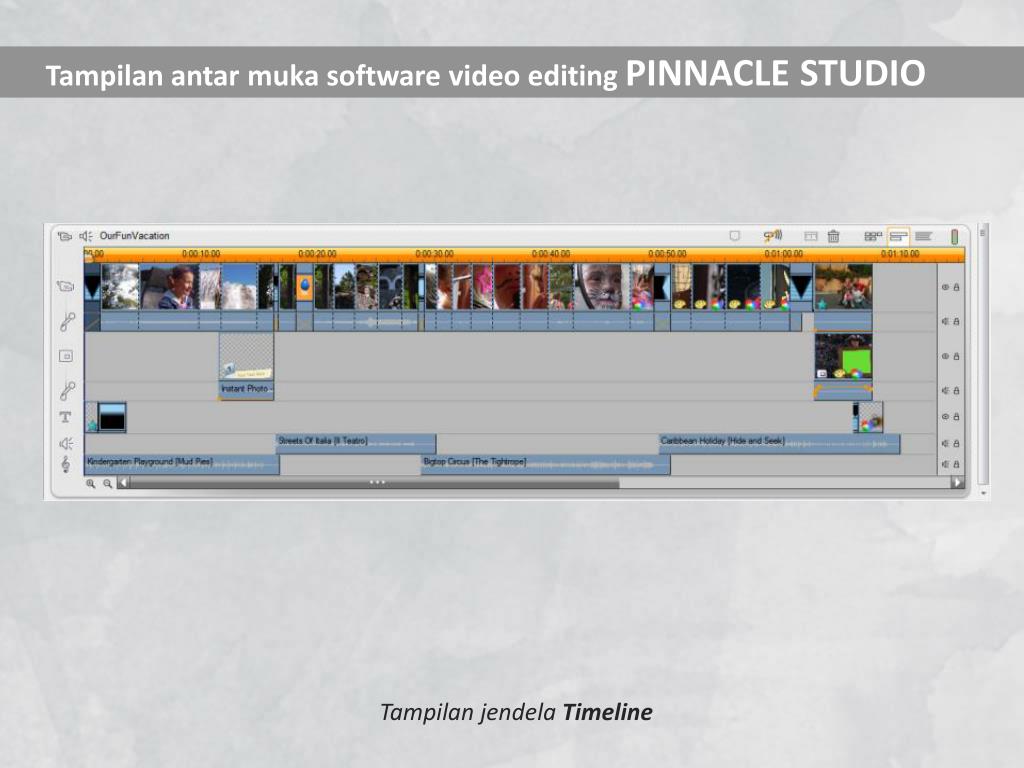Click the audio speaker icon beside OurFunVacation
The width and height of the screenshot is (1024, 768).
[86, 236]
